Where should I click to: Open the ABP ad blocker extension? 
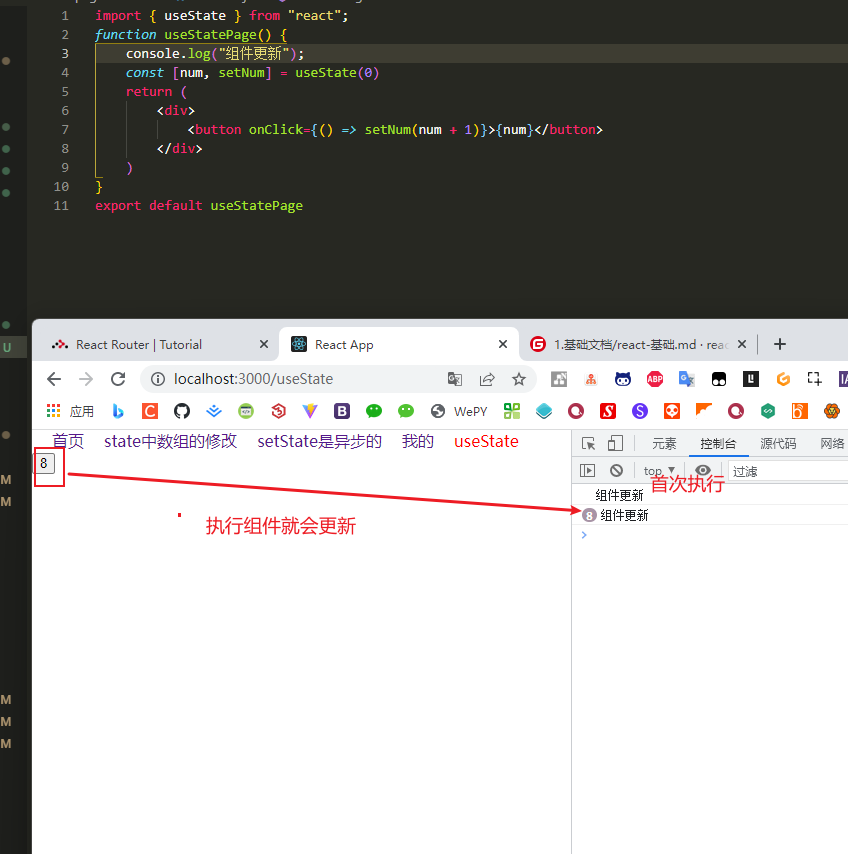point(655,379)
